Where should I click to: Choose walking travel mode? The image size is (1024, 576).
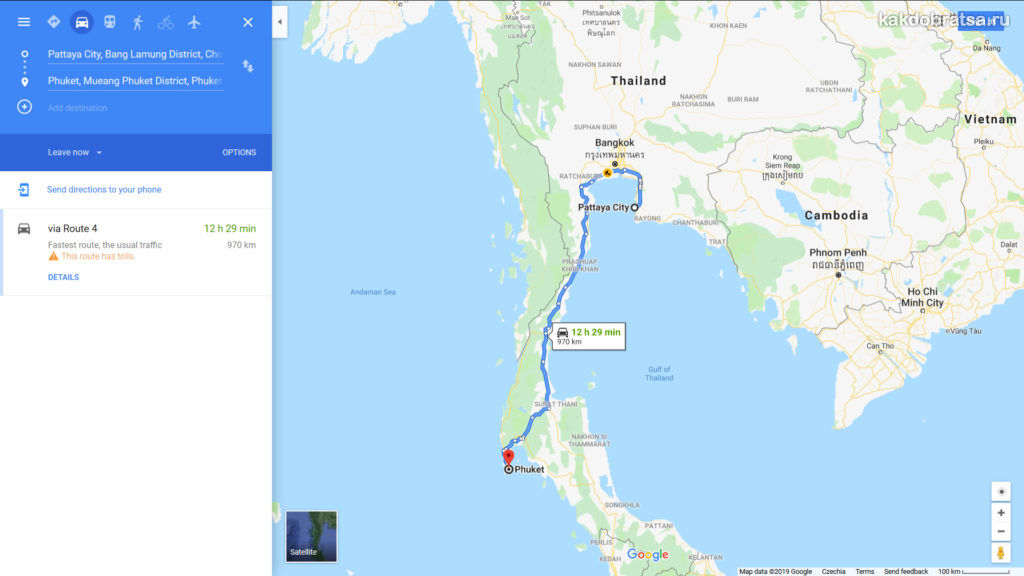click(x=138, y=22)
